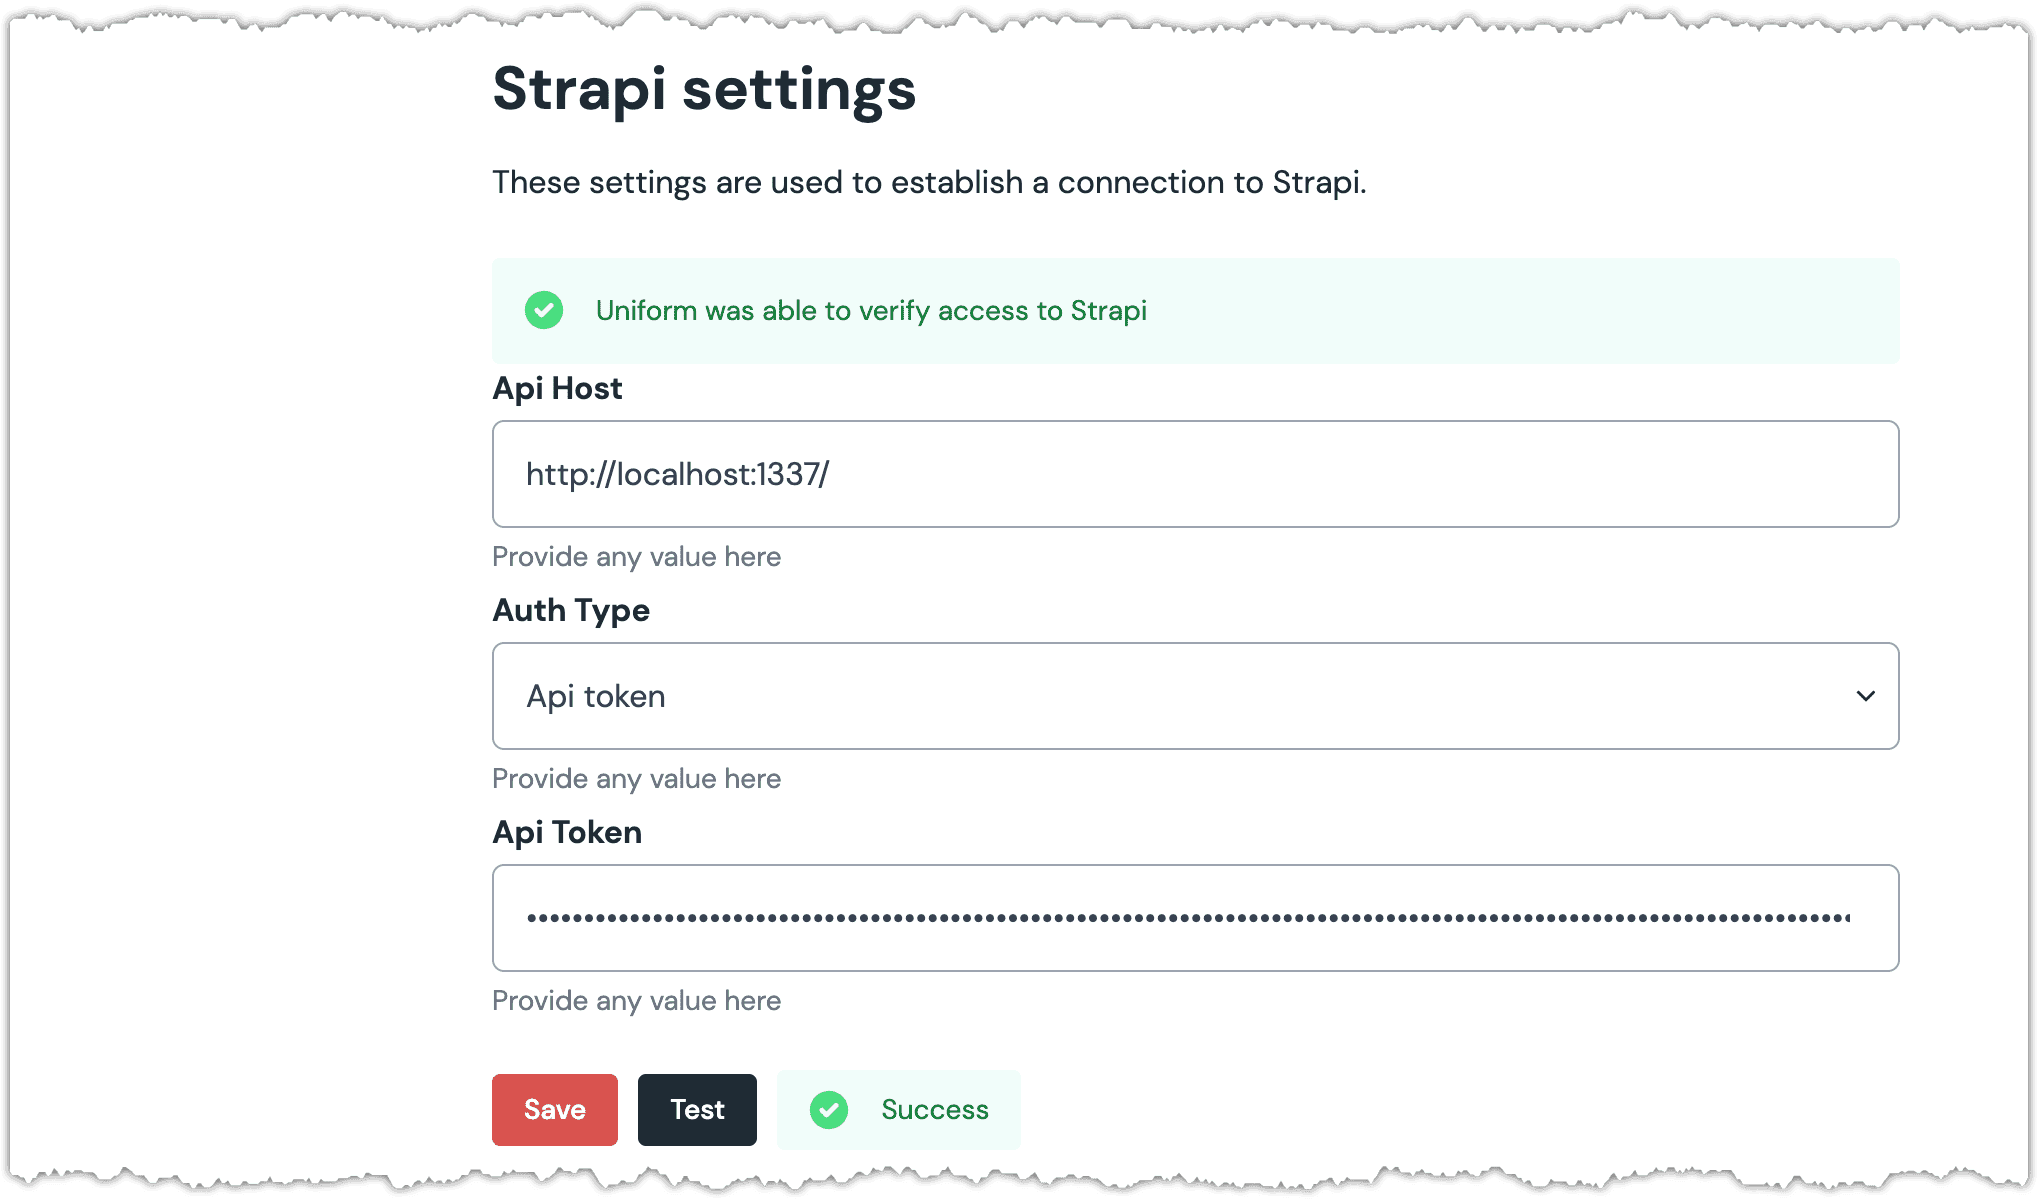Screen dimensions: 2038x1200
Task: Click the help text under Api Token
Action: click(636, 1001)
